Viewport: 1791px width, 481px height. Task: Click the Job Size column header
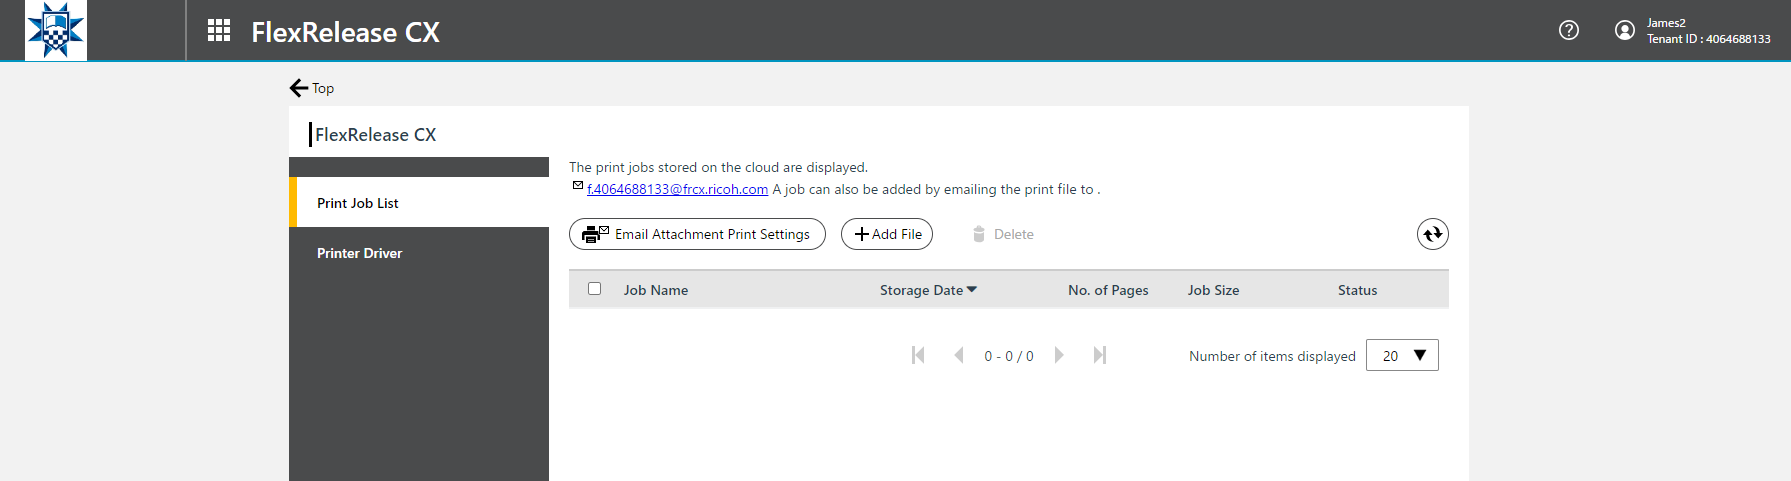[1213, 290]
